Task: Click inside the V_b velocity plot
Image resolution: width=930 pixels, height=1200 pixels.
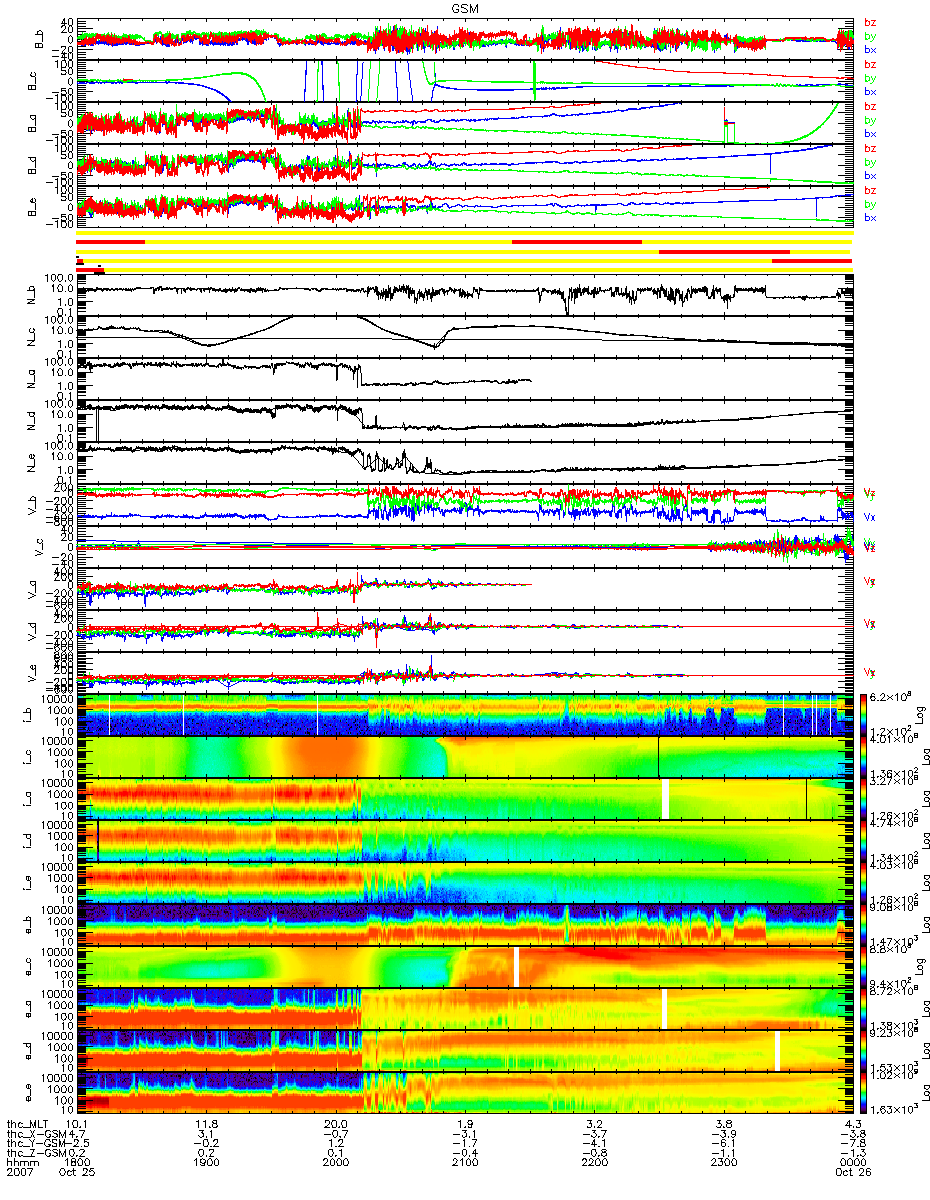Action: coord(464,505)
